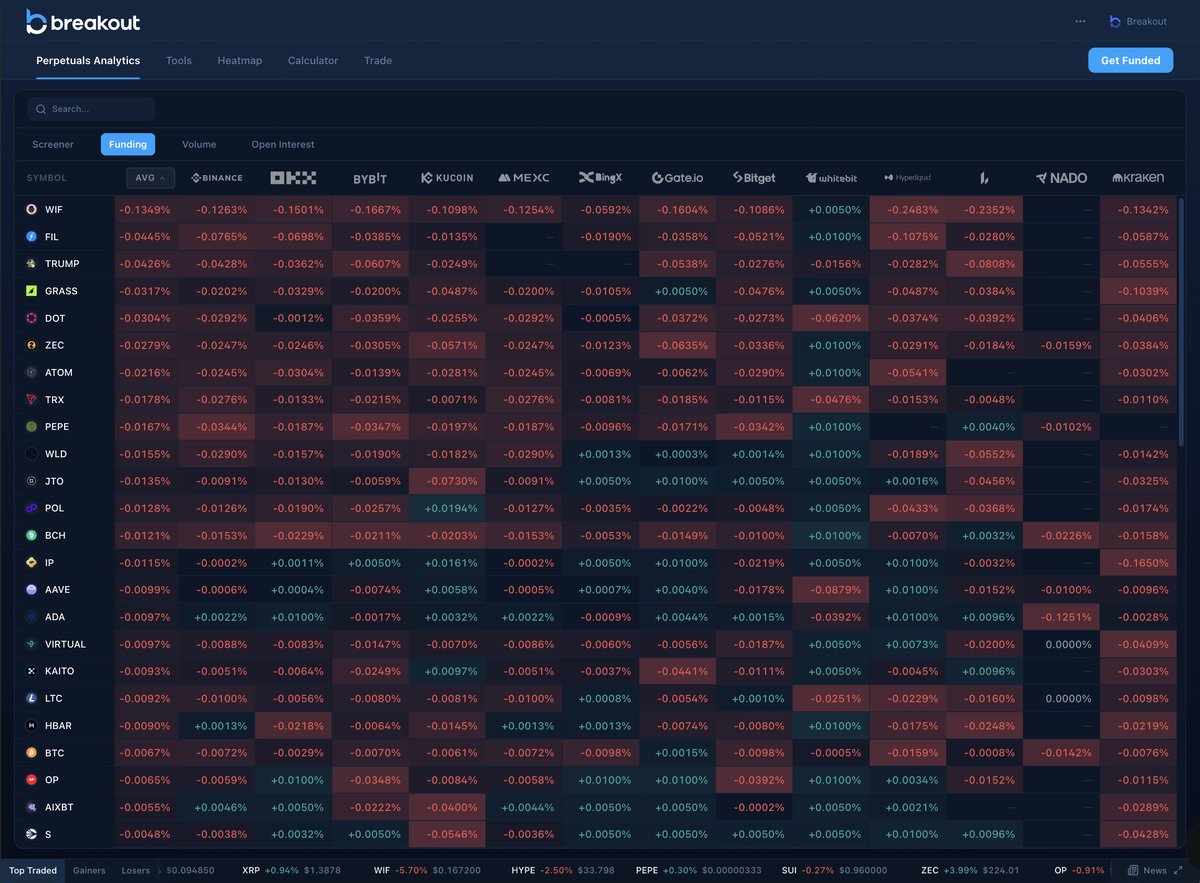Click the TRX coin icon
Image resolution: width=1200 pixels, height=883 pixels.
pyautogui.click(x=32, y=400)
